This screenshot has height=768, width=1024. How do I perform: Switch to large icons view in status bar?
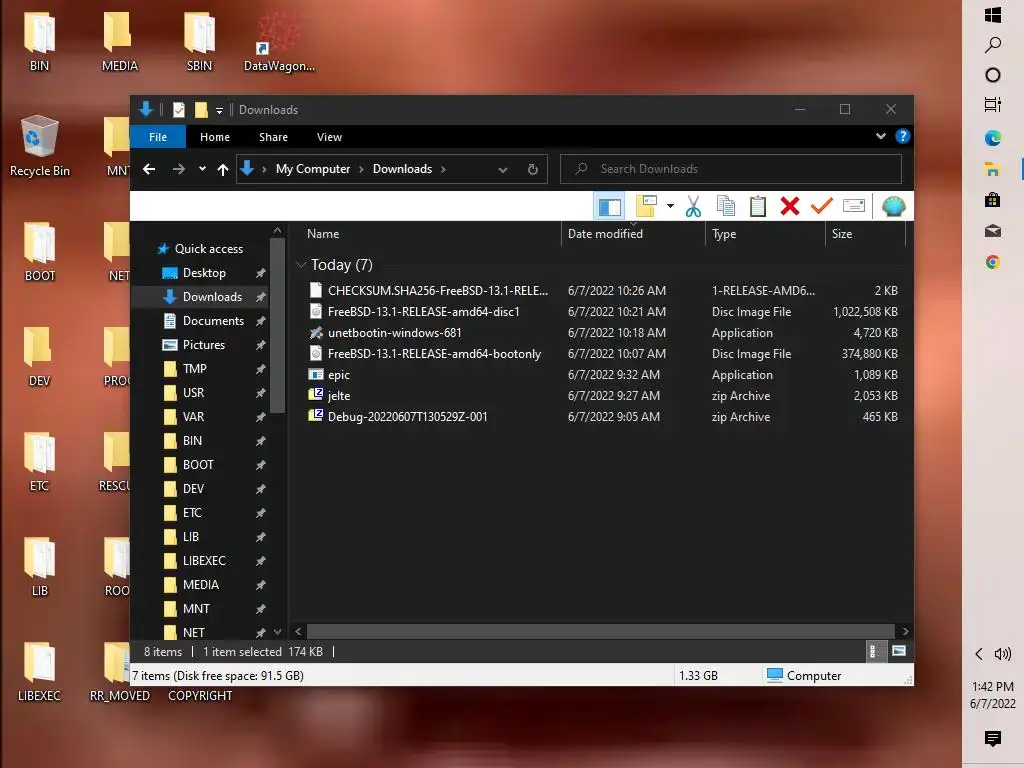pos(899,651)
